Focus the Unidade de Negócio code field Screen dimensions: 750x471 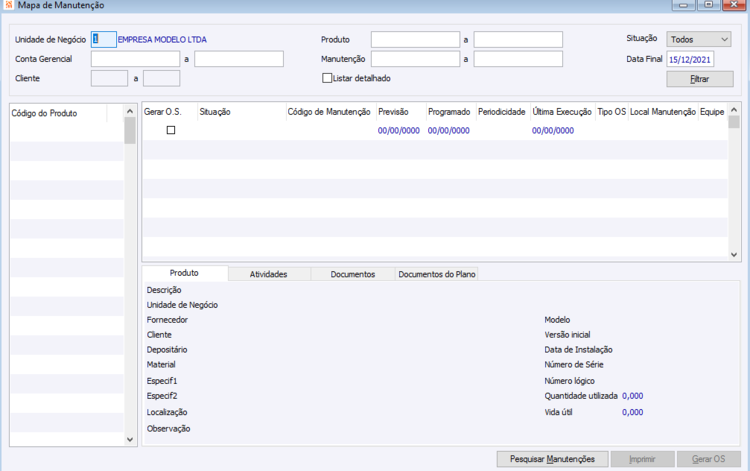pyautogui.click(x=103, y=39)
